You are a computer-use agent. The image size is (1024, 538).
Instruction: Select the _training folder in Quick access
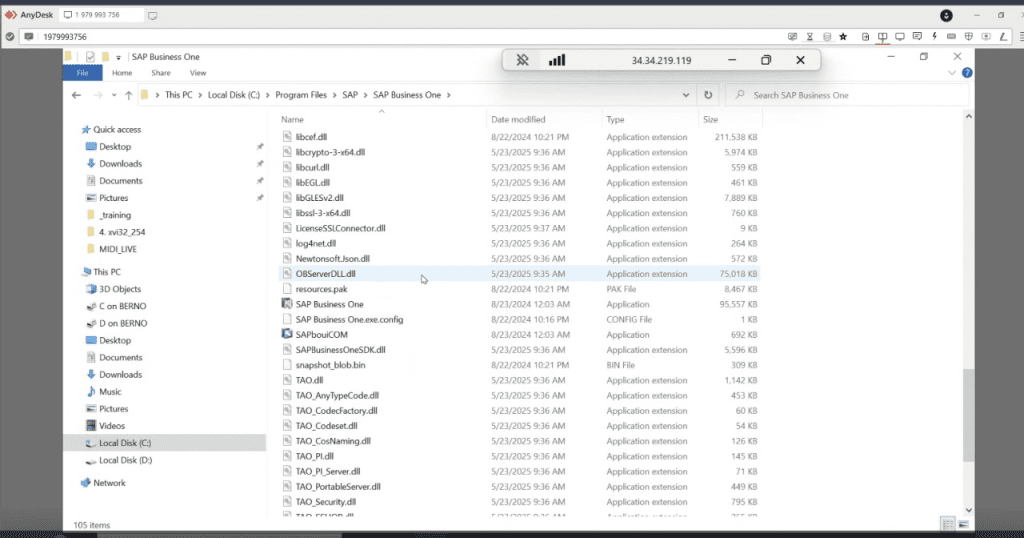tap(115, 215)
